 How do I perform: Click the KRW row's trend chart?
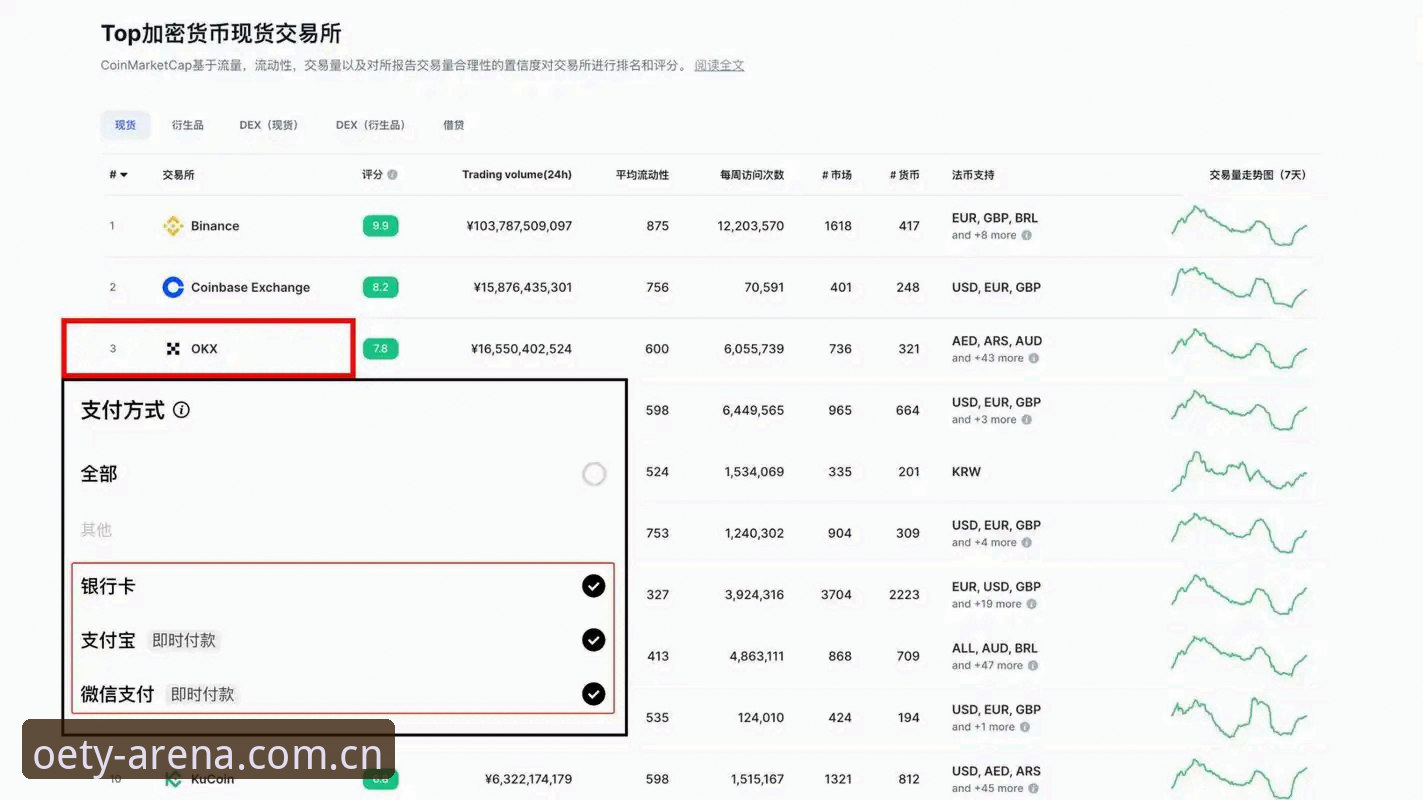tap(1239, 471)
